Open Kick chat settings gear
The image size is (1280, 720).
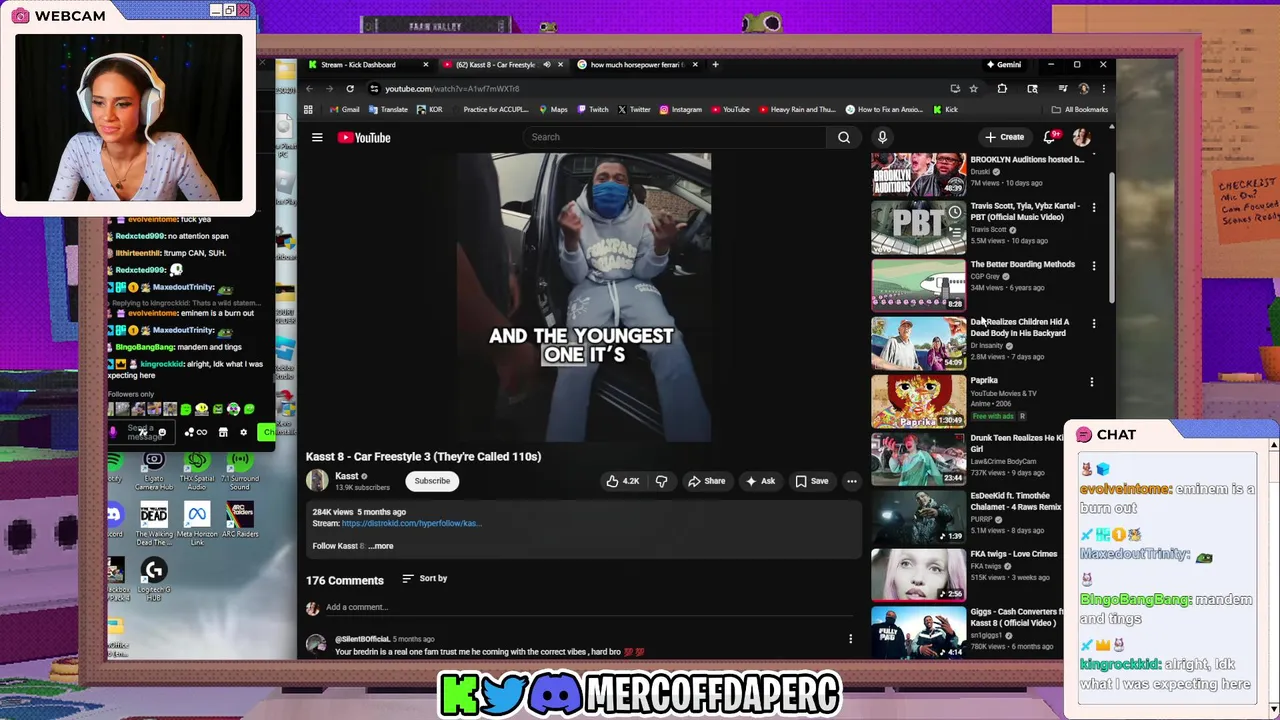[x=243, y=432]
